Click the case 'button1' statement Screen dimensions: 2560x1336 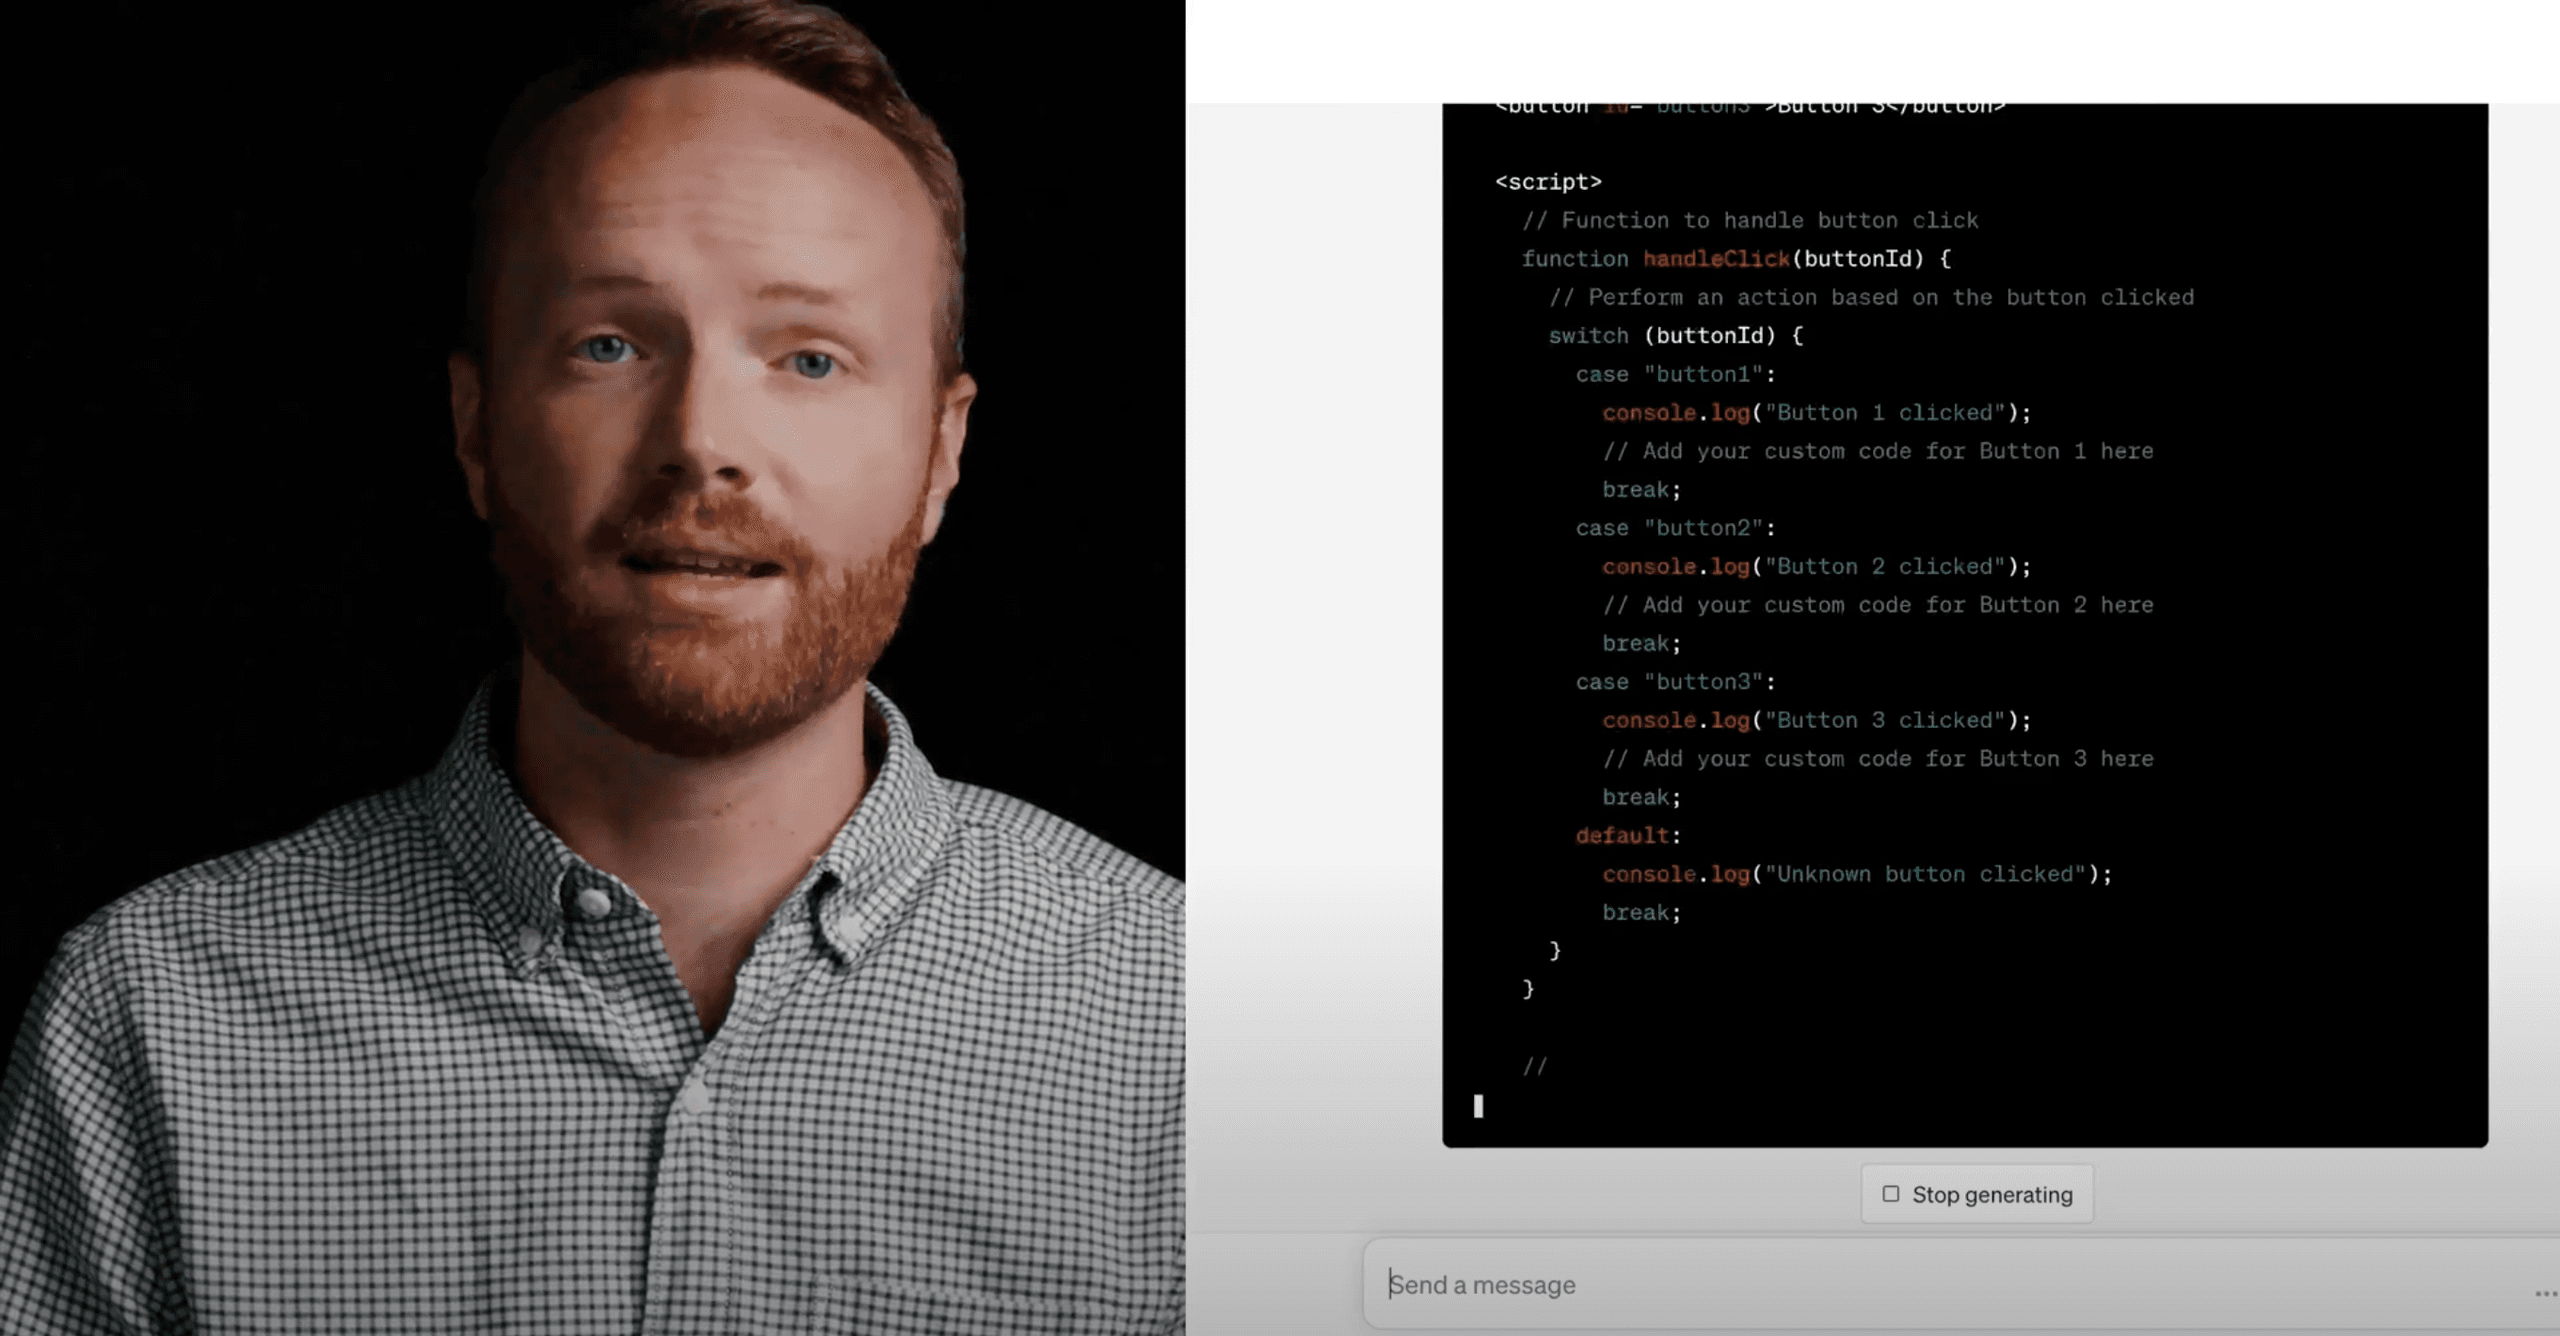1673,373
